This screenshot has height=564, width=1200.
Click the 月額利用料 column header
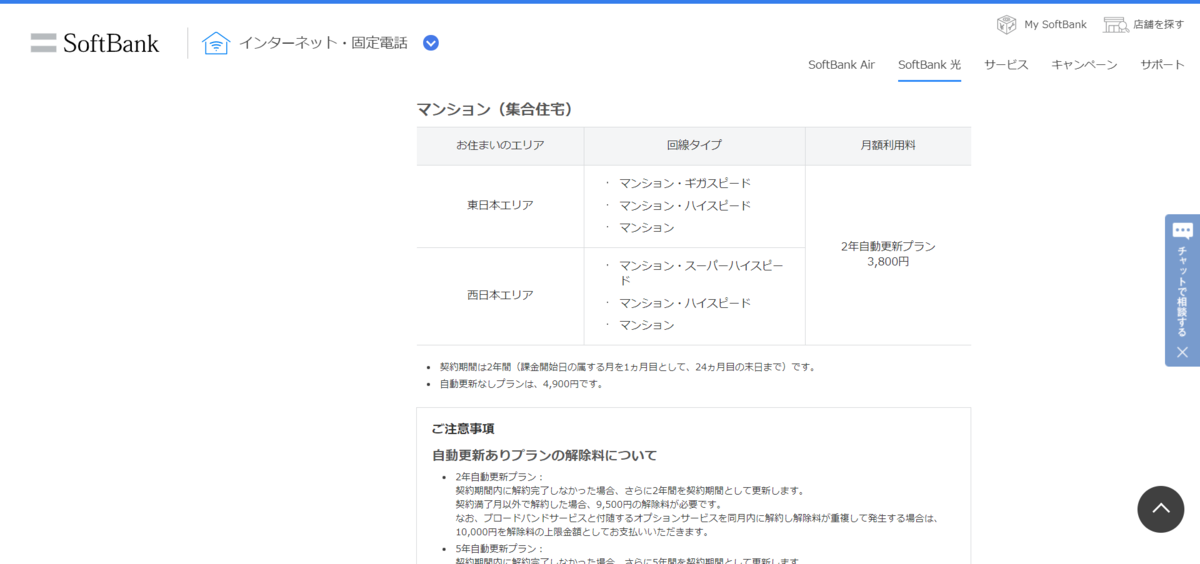tap(888, 145)
